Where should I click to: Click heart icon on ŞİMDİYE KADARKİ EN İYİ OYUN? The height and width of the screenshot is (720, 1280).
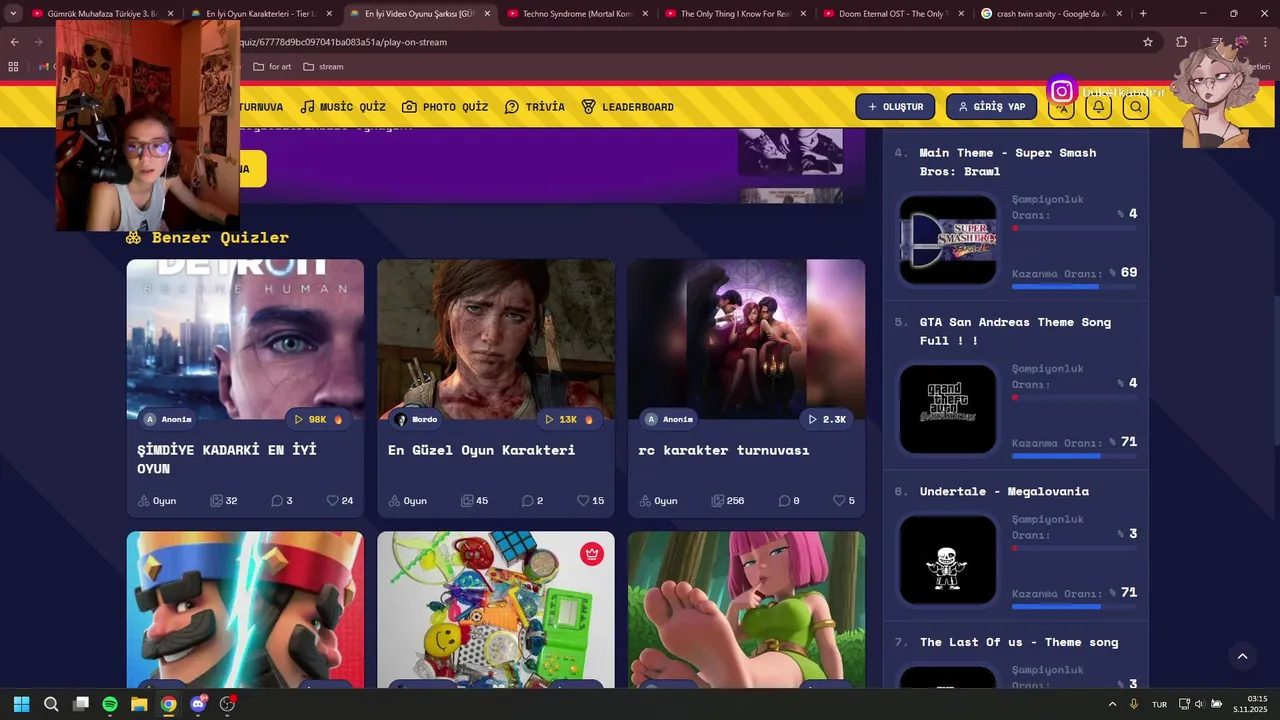tap(333, 501)
